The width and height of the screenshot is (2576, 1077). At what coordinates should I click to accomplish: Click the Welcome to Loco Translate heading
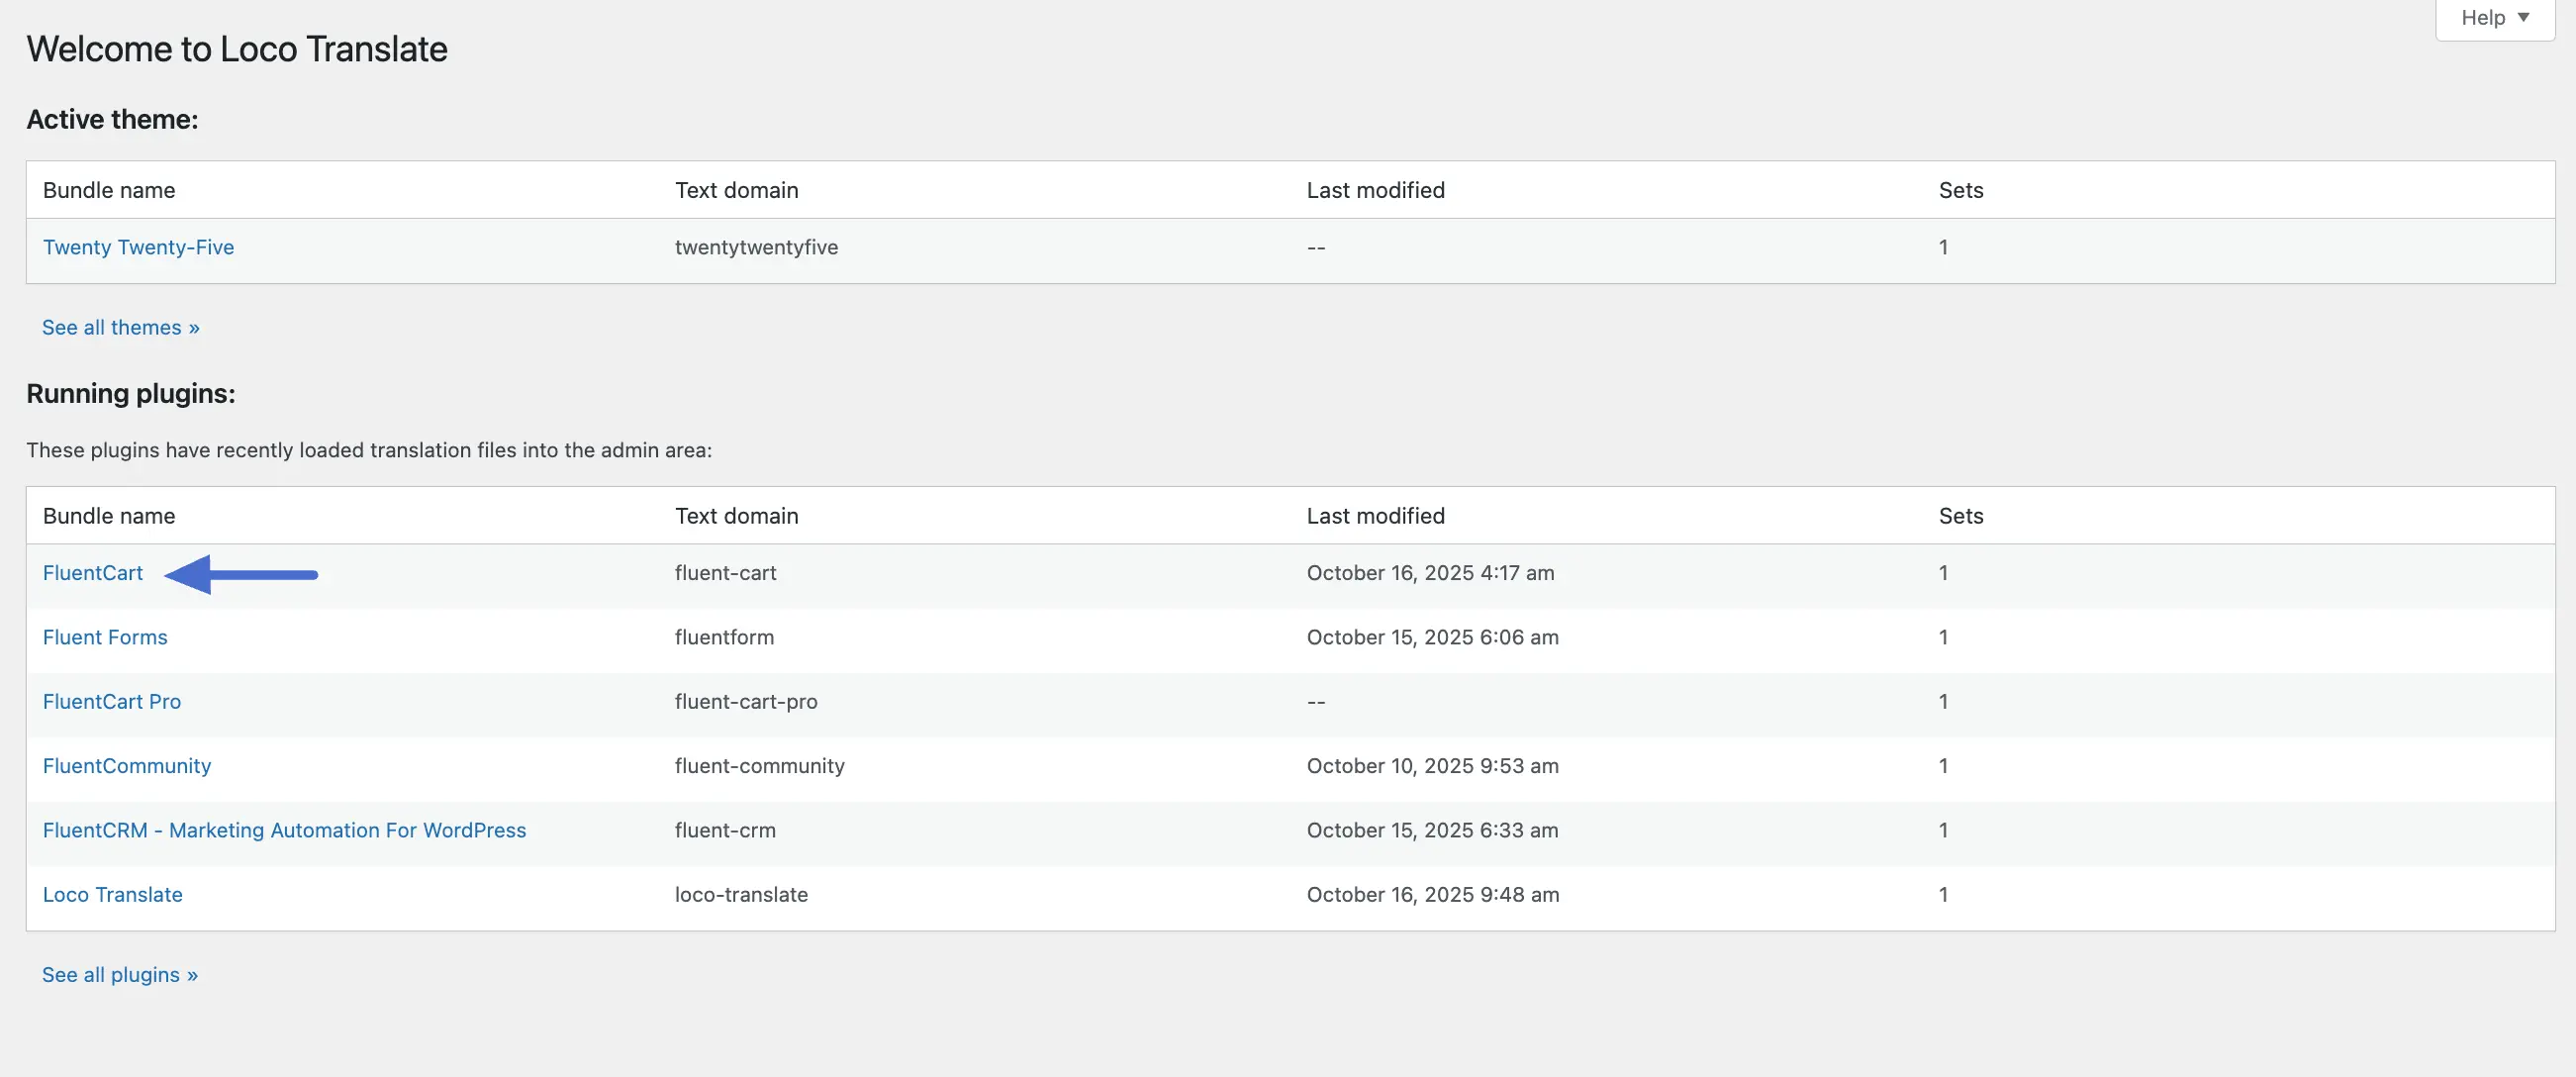point(237,49)
